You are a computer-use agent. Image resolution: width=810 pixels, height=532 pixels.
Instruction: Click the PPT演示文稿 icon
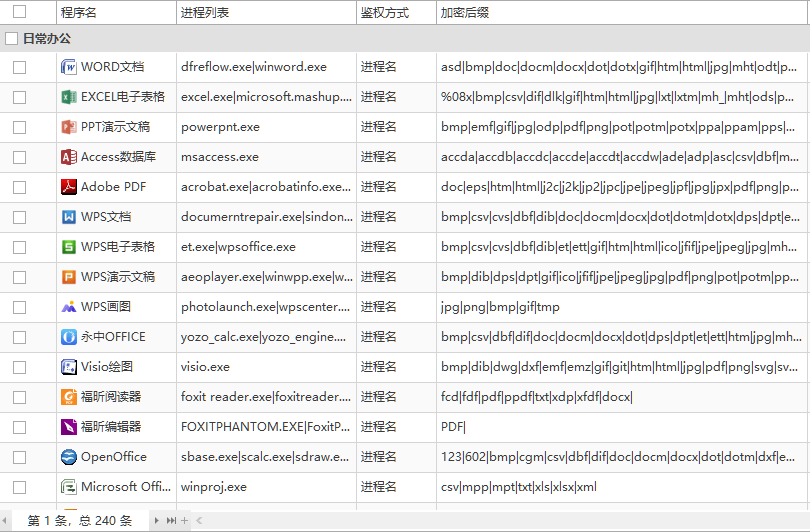tap(69, 127)
